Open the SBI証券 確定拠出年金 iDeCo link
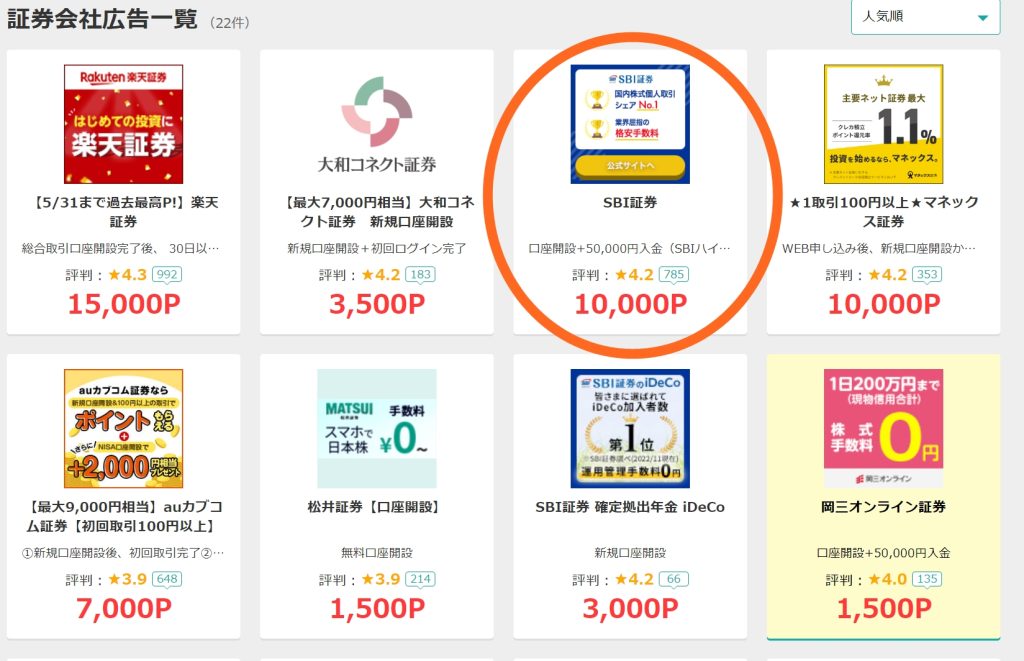Viewport: 1024px width, 661px height. coord(630,508)
